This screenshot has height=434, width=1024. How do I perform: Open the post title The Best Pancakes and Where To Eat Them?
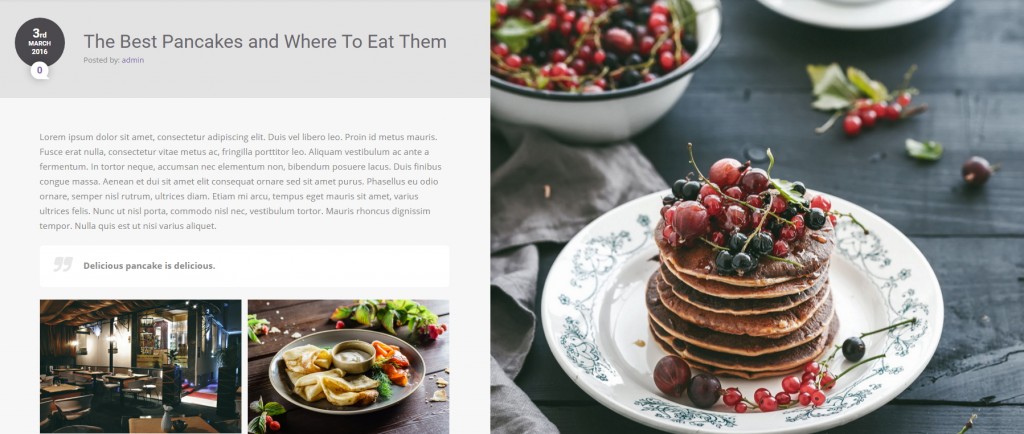tap(265, 42)
